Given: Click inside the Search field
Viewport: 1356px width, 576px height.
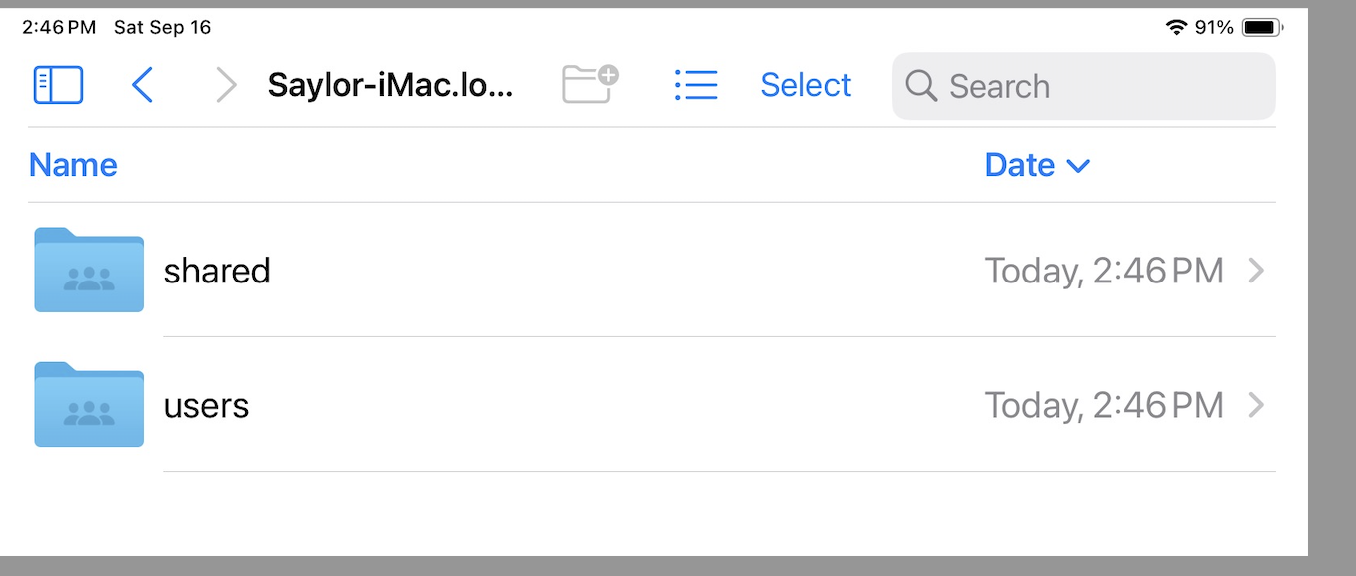Looking at the screenshot, I should click(1100, 86).
